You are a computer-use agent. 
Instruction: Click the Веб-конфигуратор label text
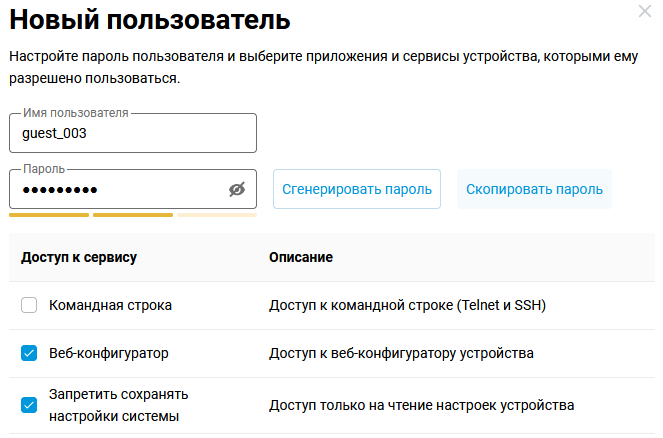point(109,353)
